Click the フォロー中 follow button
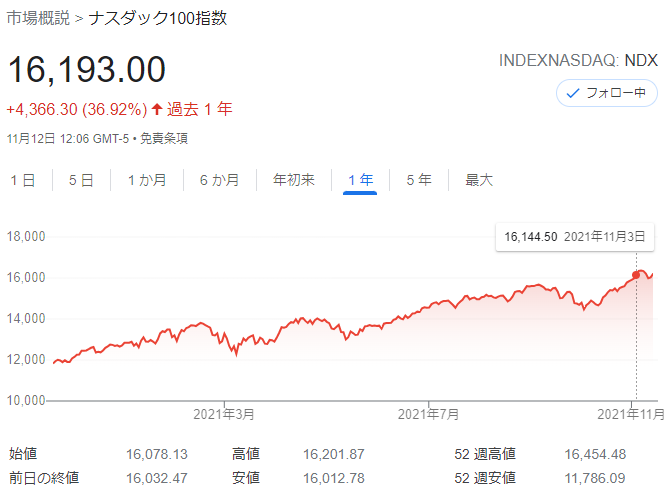This screenshot has width=669, height=499. click(606, 93)
